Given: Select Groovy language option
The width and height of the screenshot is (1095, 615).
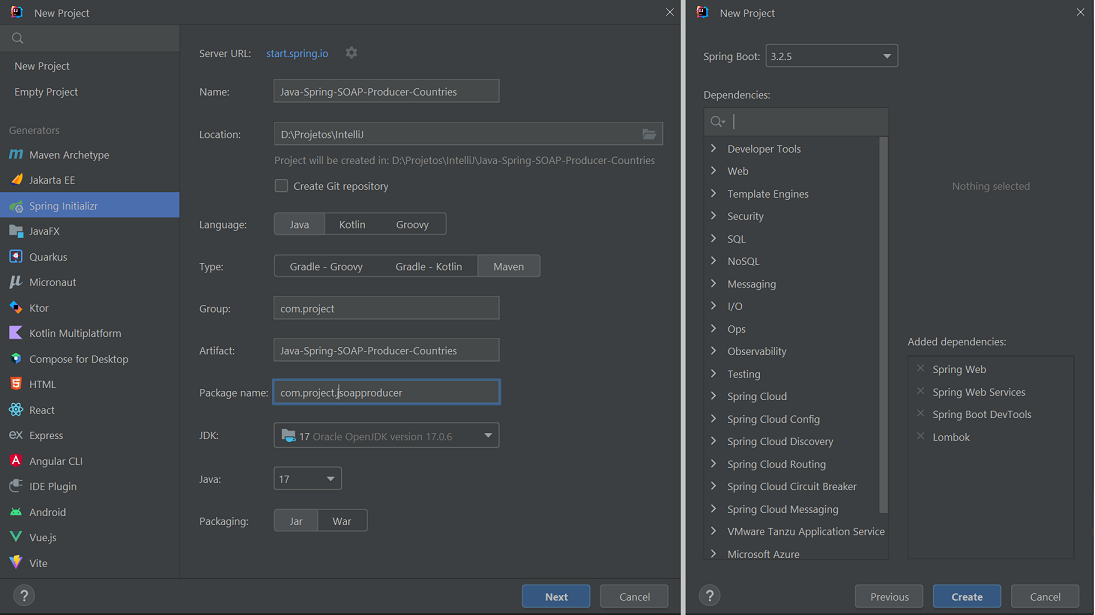Looking at the screenshot, I should coord(412,224).
